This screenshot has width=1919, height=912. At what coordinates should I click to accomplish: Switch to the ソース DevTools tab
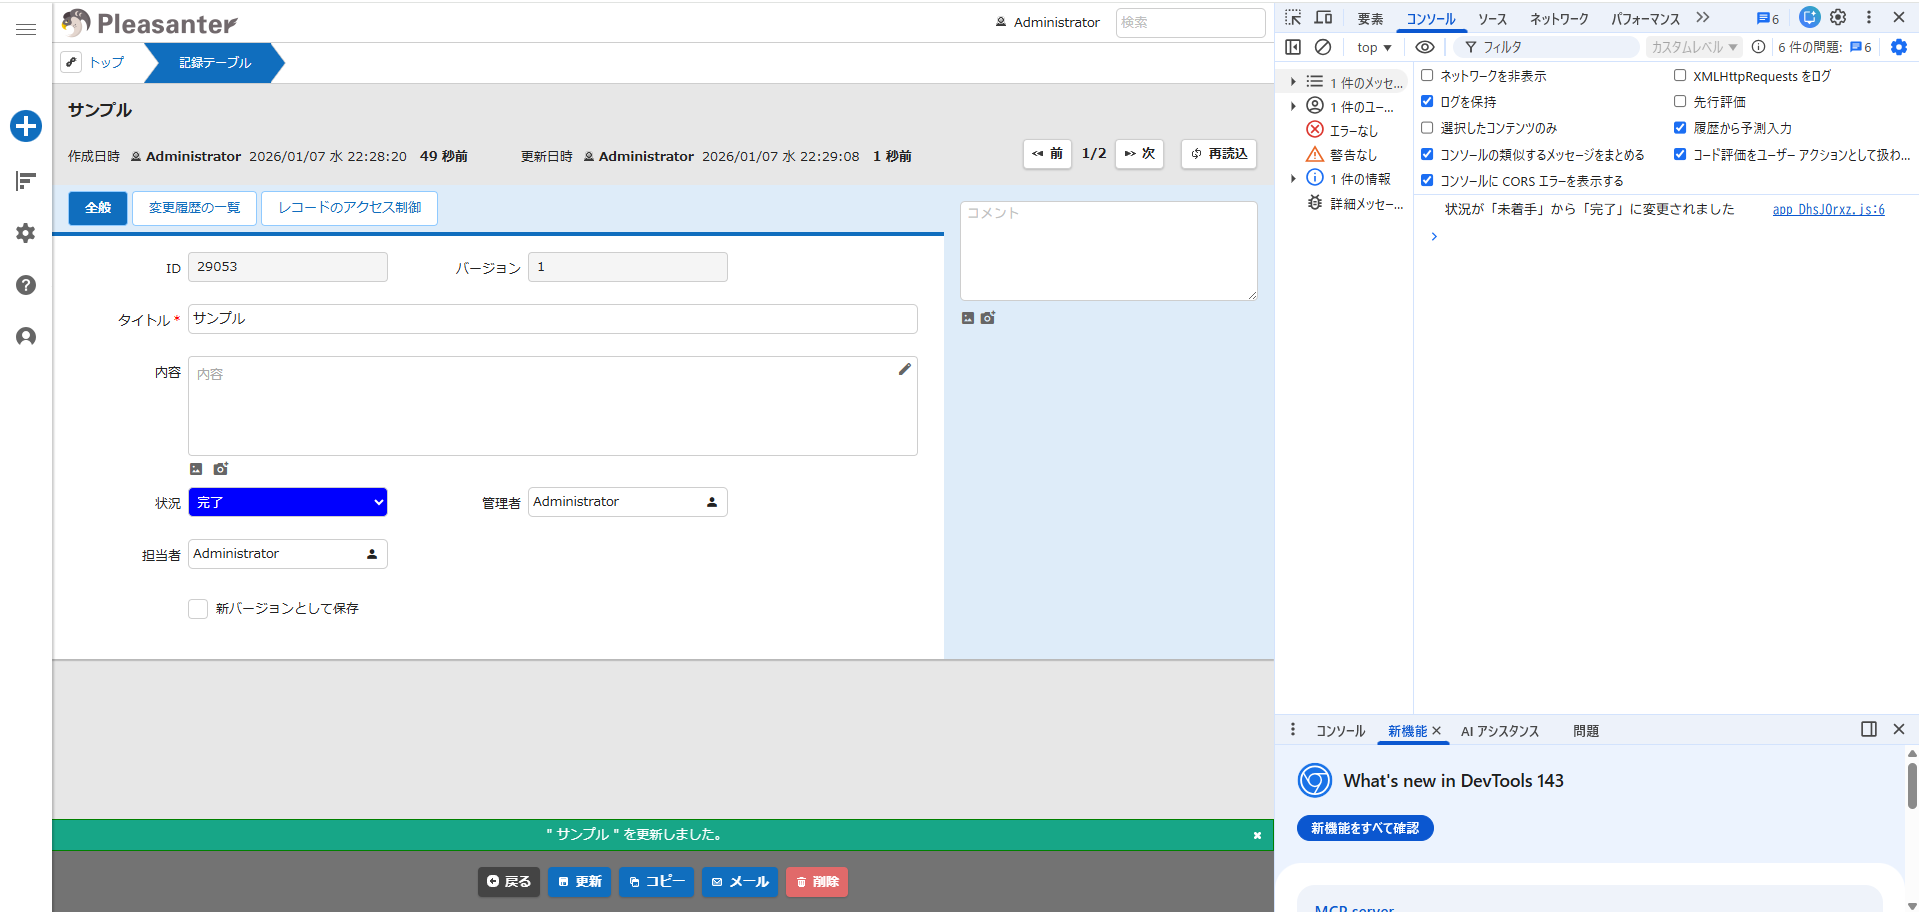[x=1492, y=19]
